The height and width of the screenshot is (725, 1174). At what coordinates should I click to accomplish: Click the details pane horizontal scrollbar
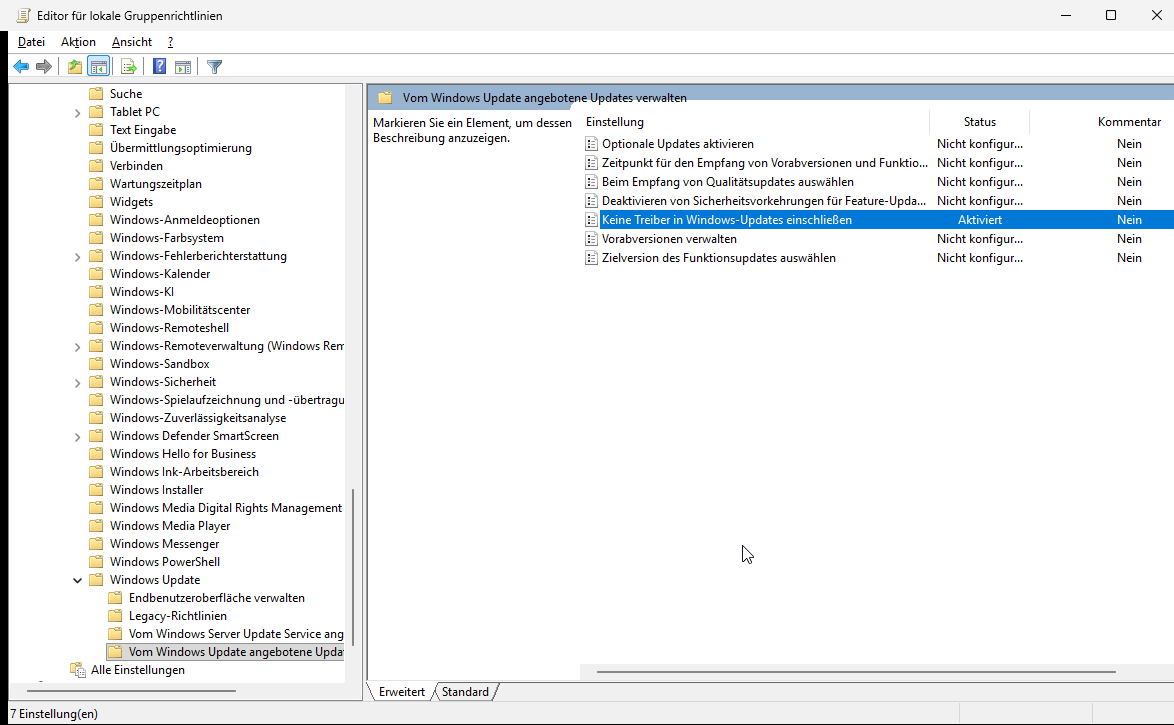856,672
